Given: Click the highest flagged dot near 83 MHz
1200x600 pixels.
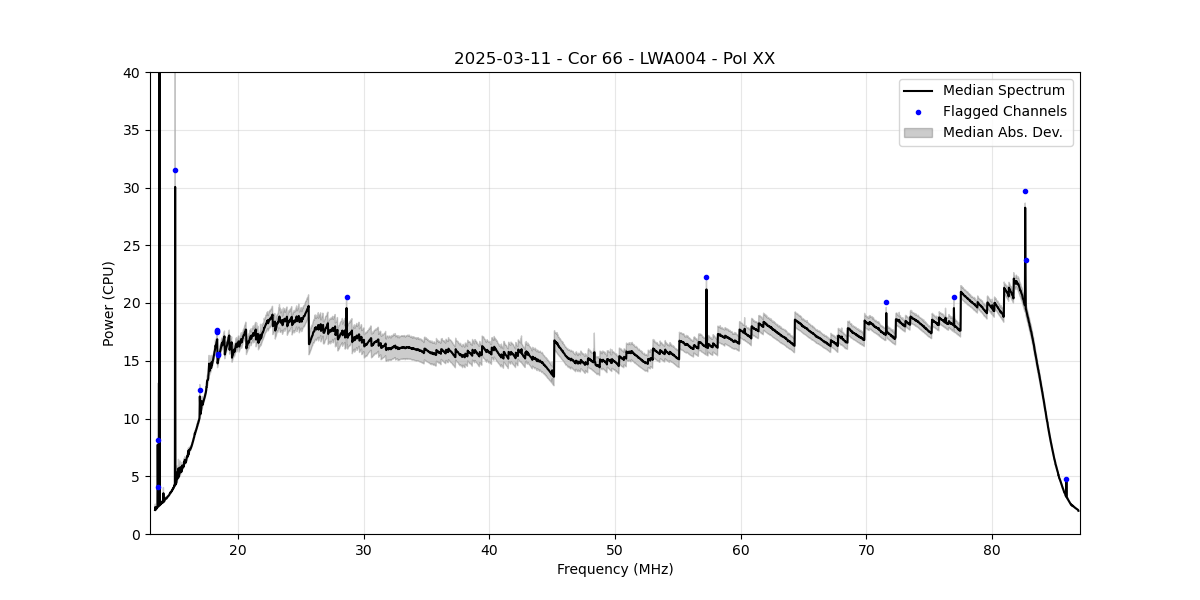Looking at the screenshot, I should point(1025,191).
